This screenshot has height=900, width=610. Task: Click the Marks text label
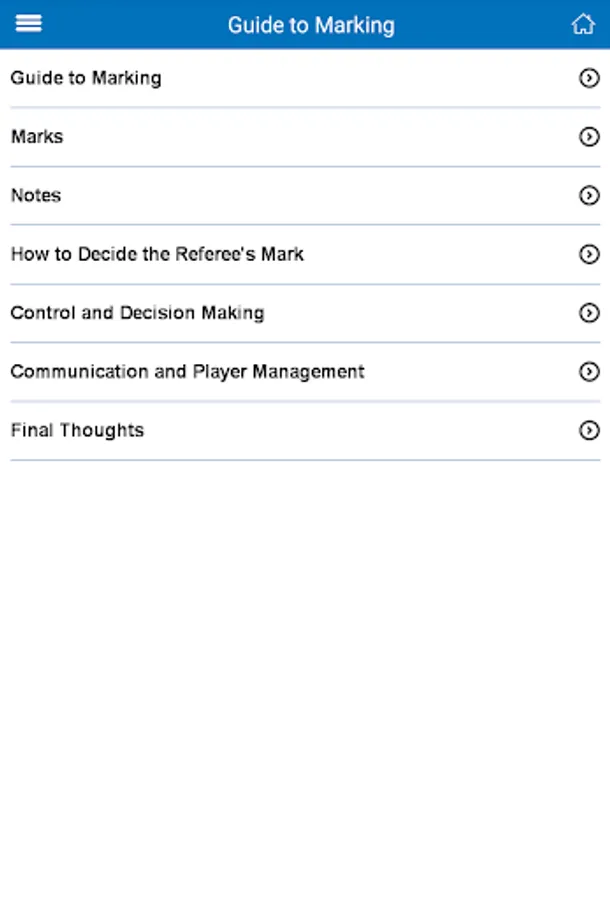coord(37,137)
